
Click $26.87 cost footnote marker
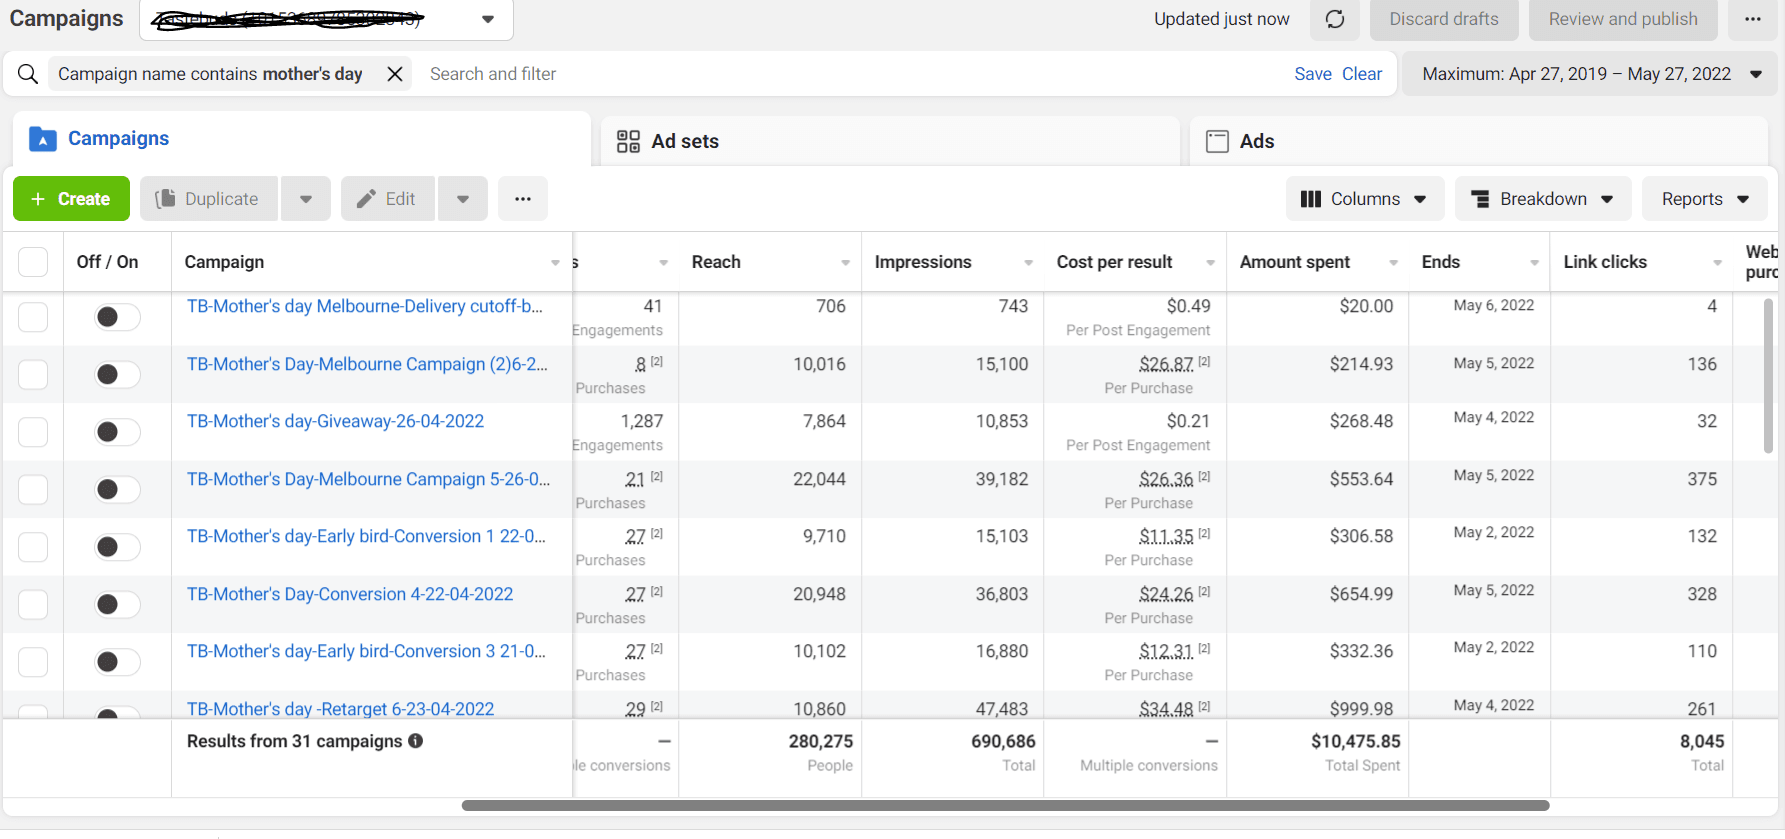[x=1205, y=361]
